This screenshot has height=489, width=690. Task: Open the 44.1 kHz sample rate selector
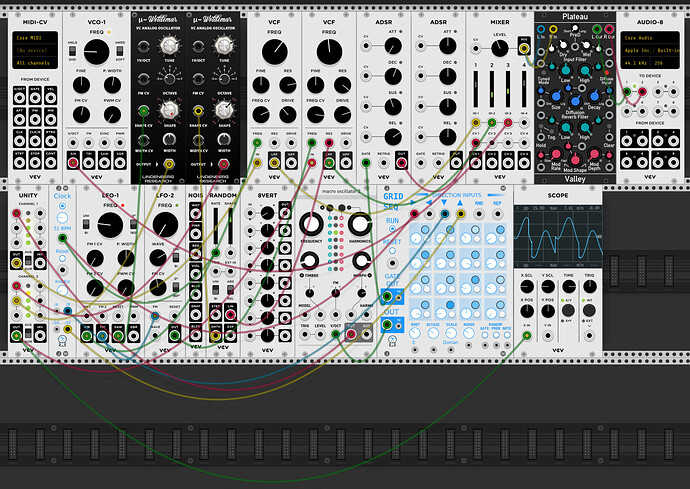click(636, 63)
